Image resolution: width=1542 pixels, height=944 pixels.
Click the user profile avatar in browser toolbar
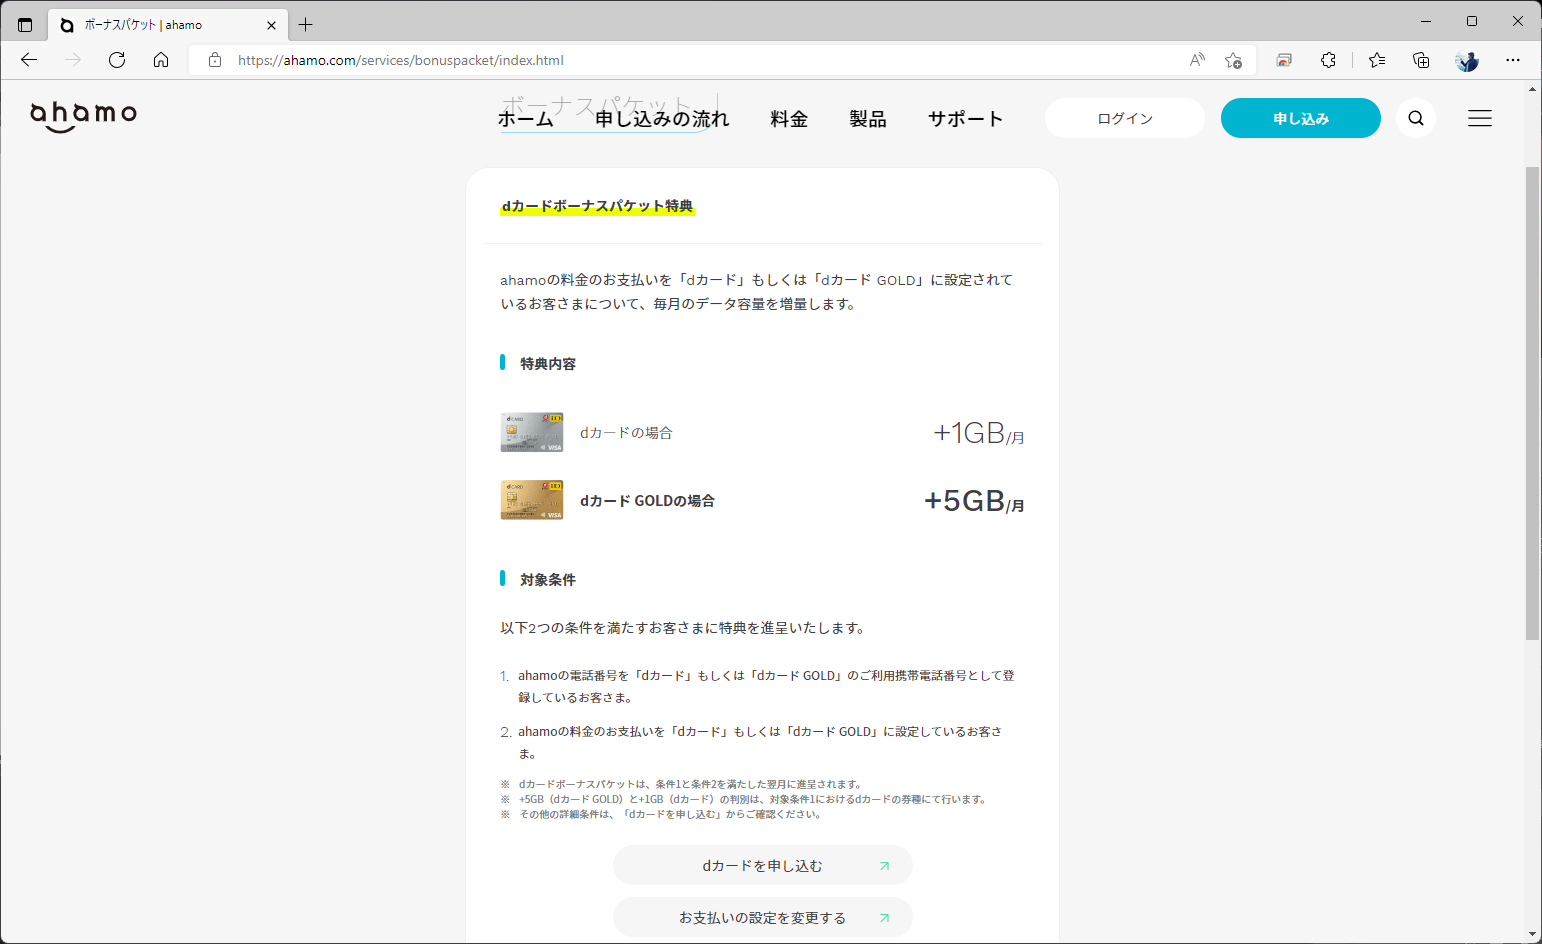1467,60
